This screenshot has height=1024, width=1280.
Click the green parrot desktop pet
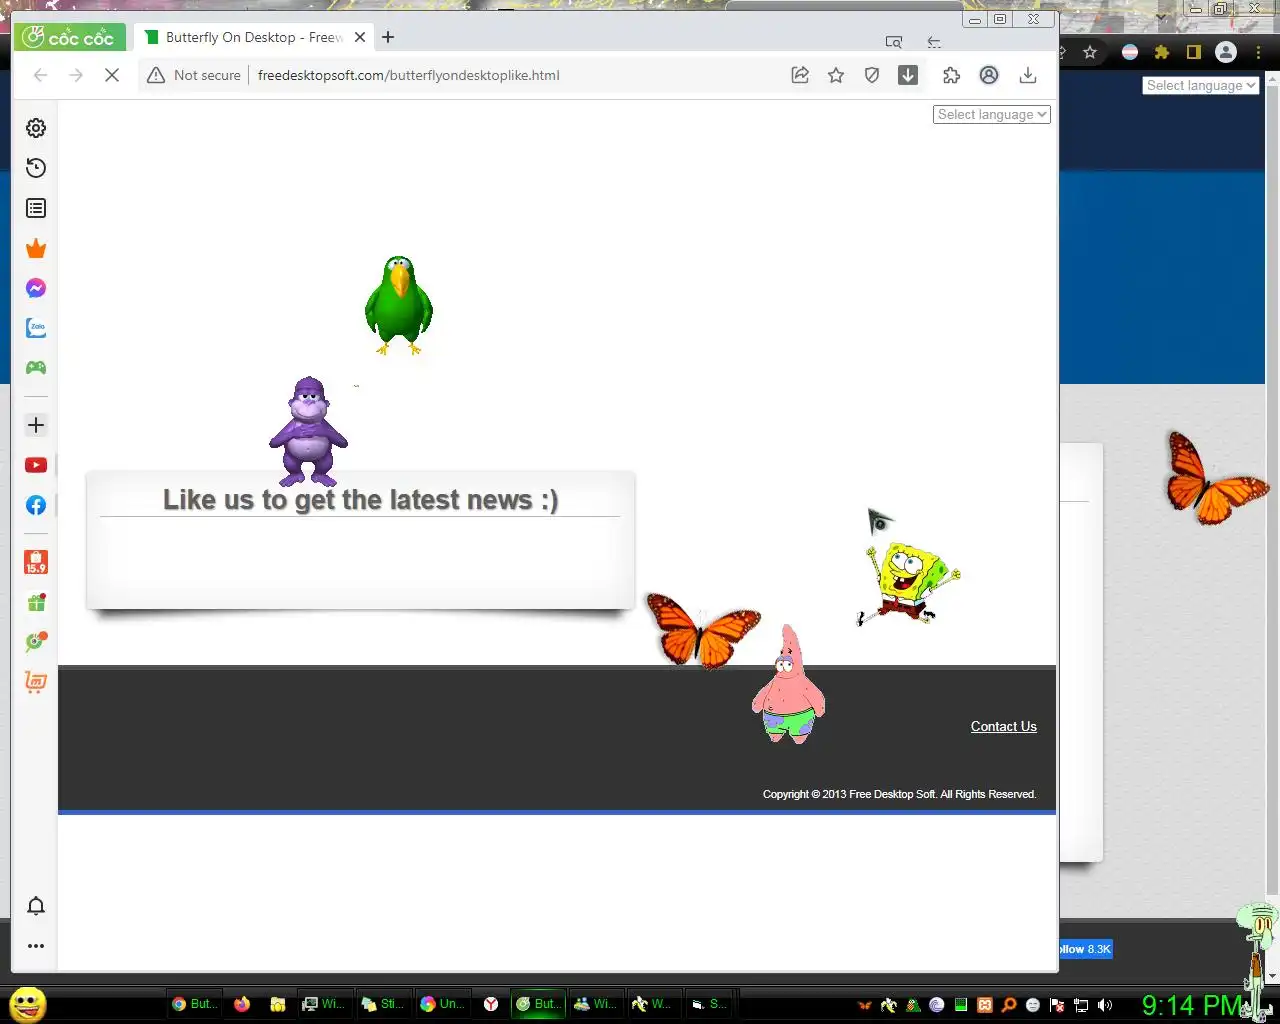tap(399, 306)
